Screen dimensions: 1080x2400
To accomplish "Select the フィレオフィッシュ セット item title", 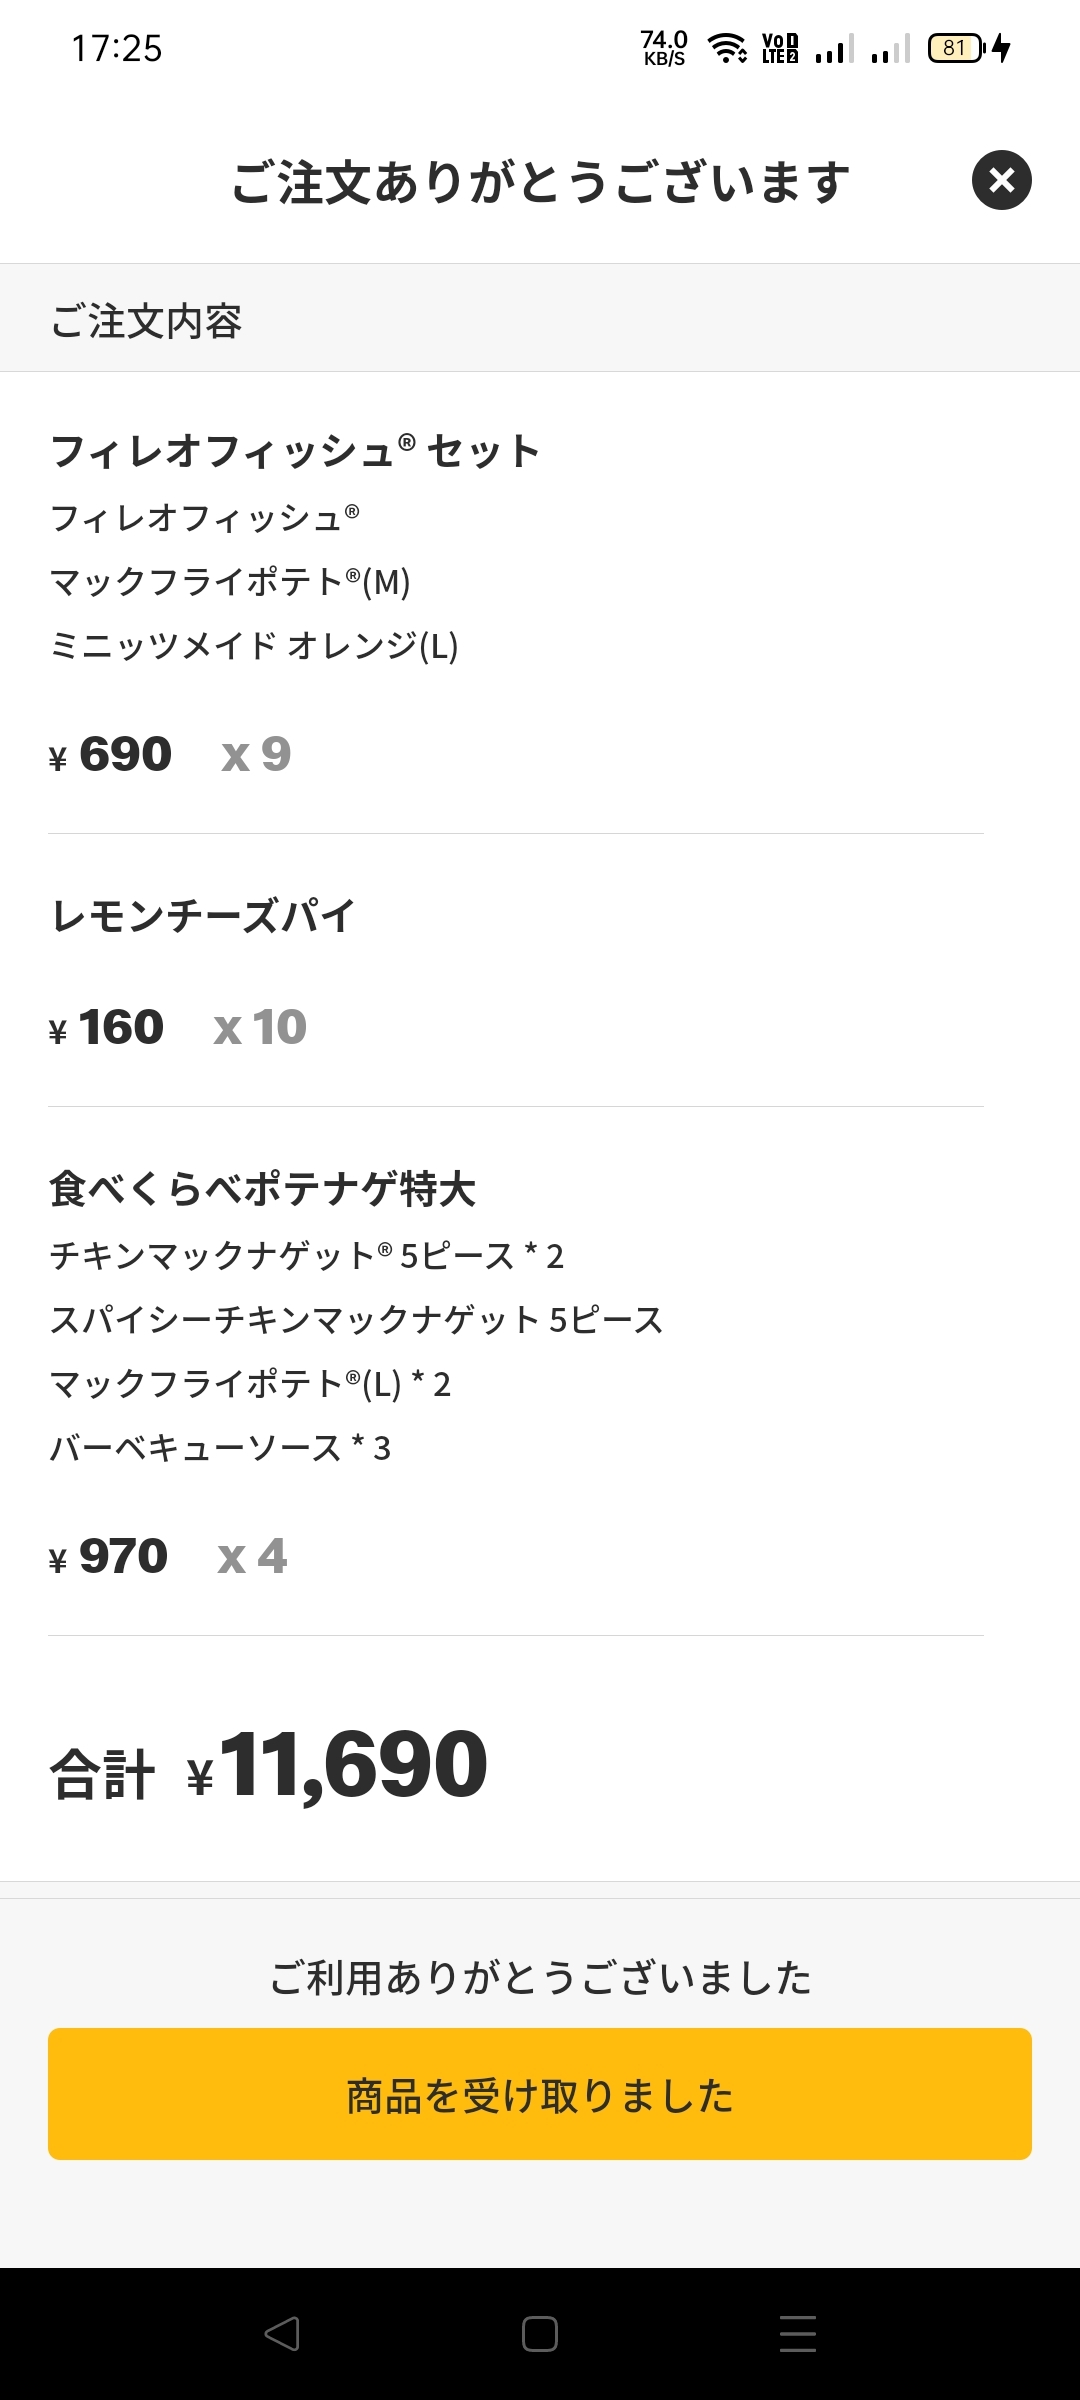I will coord(295,451).
